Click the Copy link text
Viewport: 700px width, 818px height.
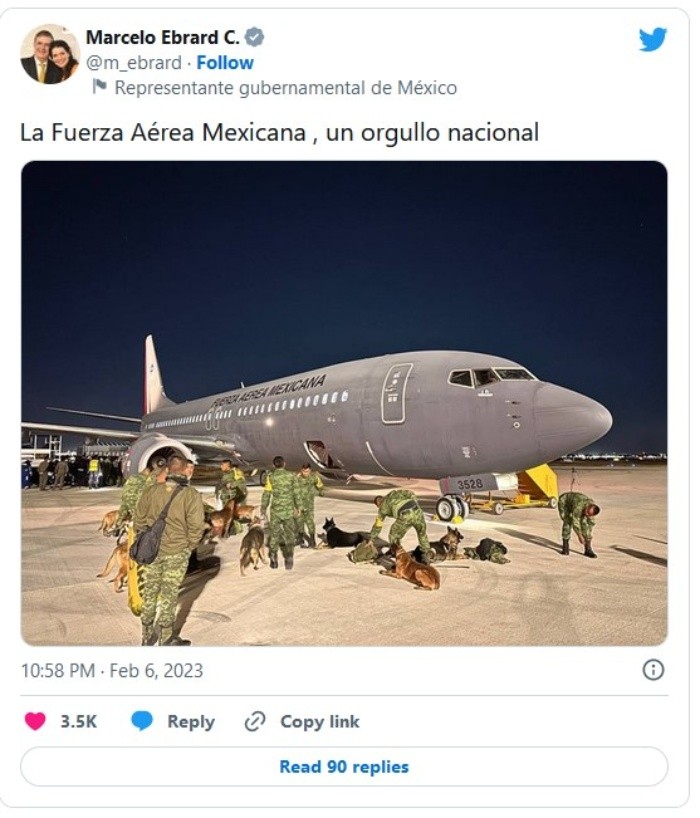click(319, 722)
